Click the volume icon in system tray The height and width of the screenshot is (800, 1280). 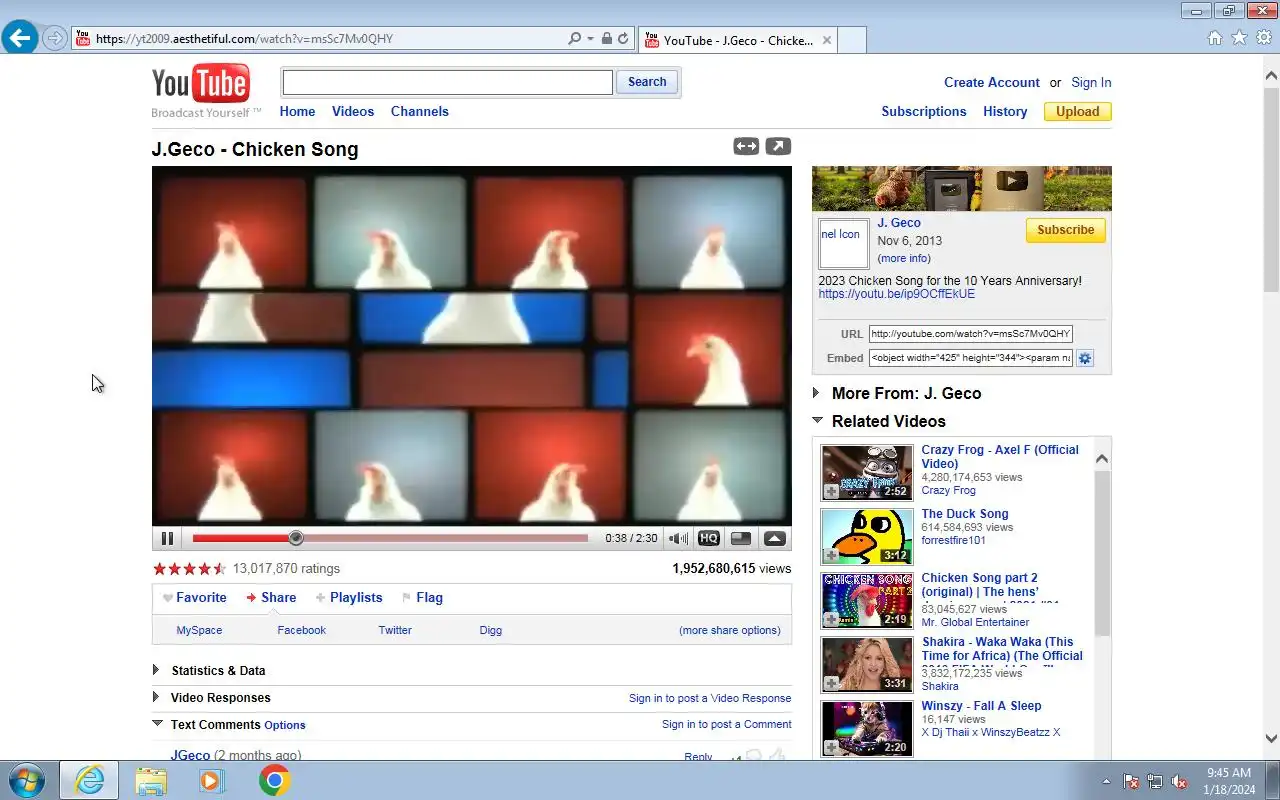point(1179,781)
